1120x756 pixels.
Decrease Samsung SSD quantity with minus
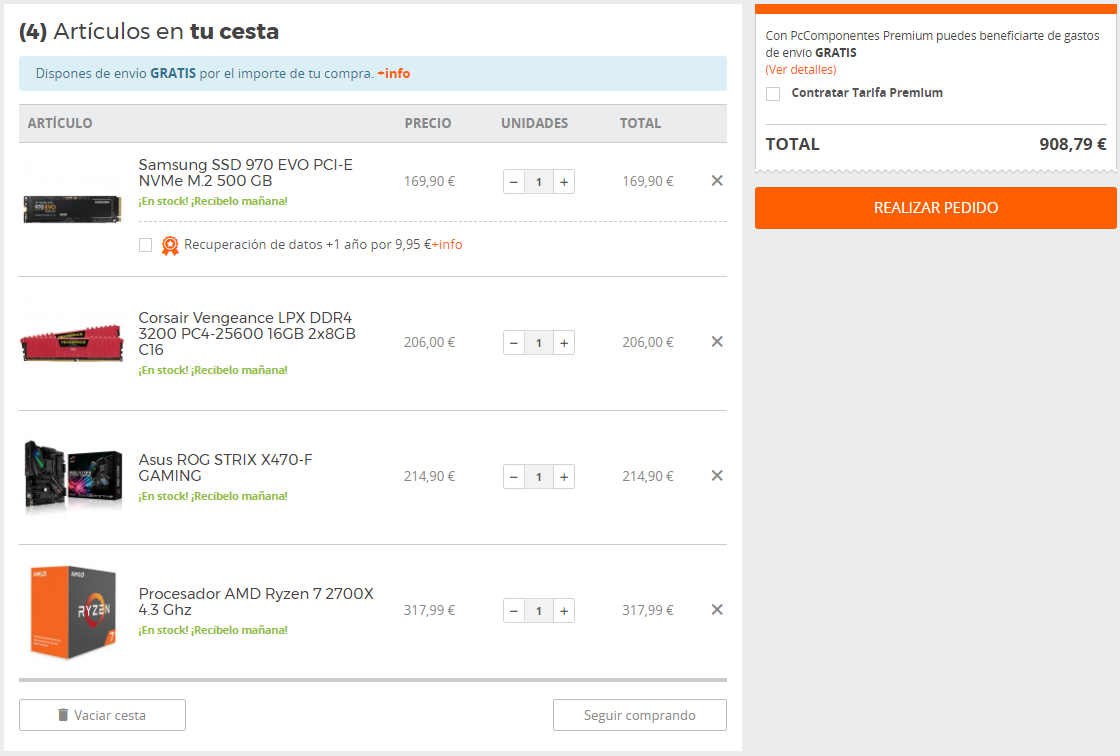tap(514, 182)
